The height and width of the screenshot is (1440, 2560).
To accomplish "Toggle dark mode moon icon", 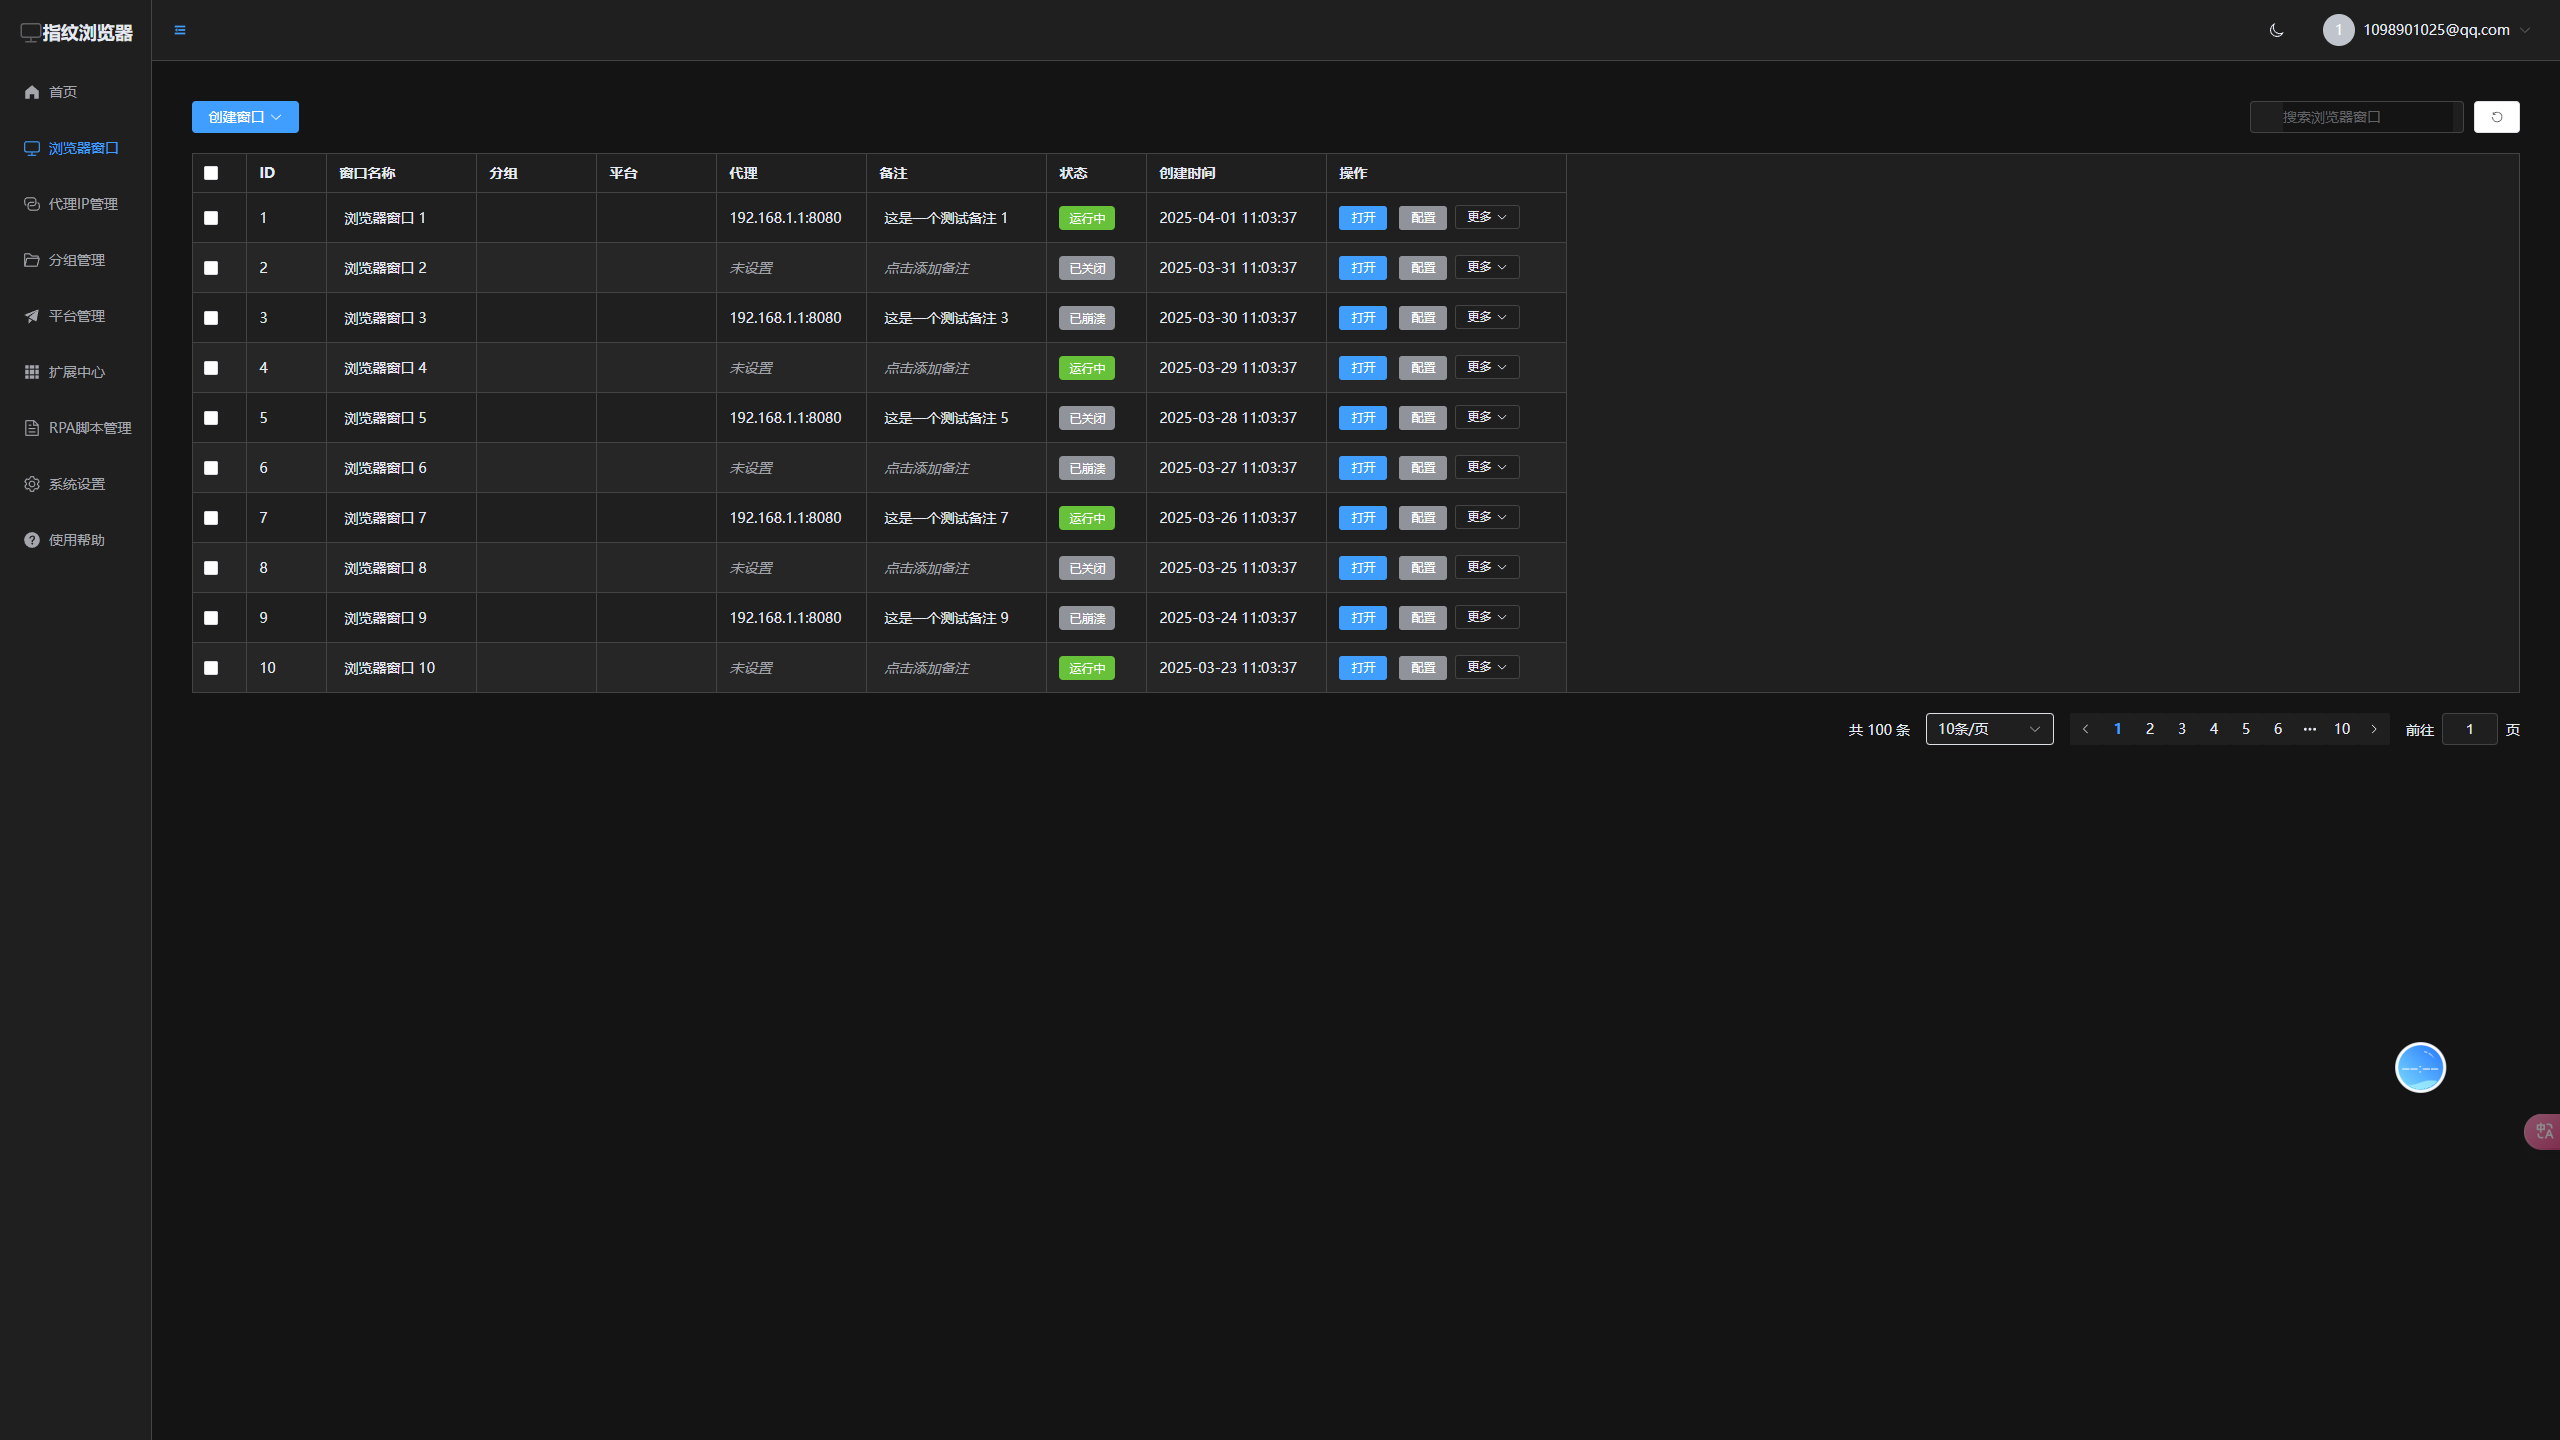I will point(2276,30).
